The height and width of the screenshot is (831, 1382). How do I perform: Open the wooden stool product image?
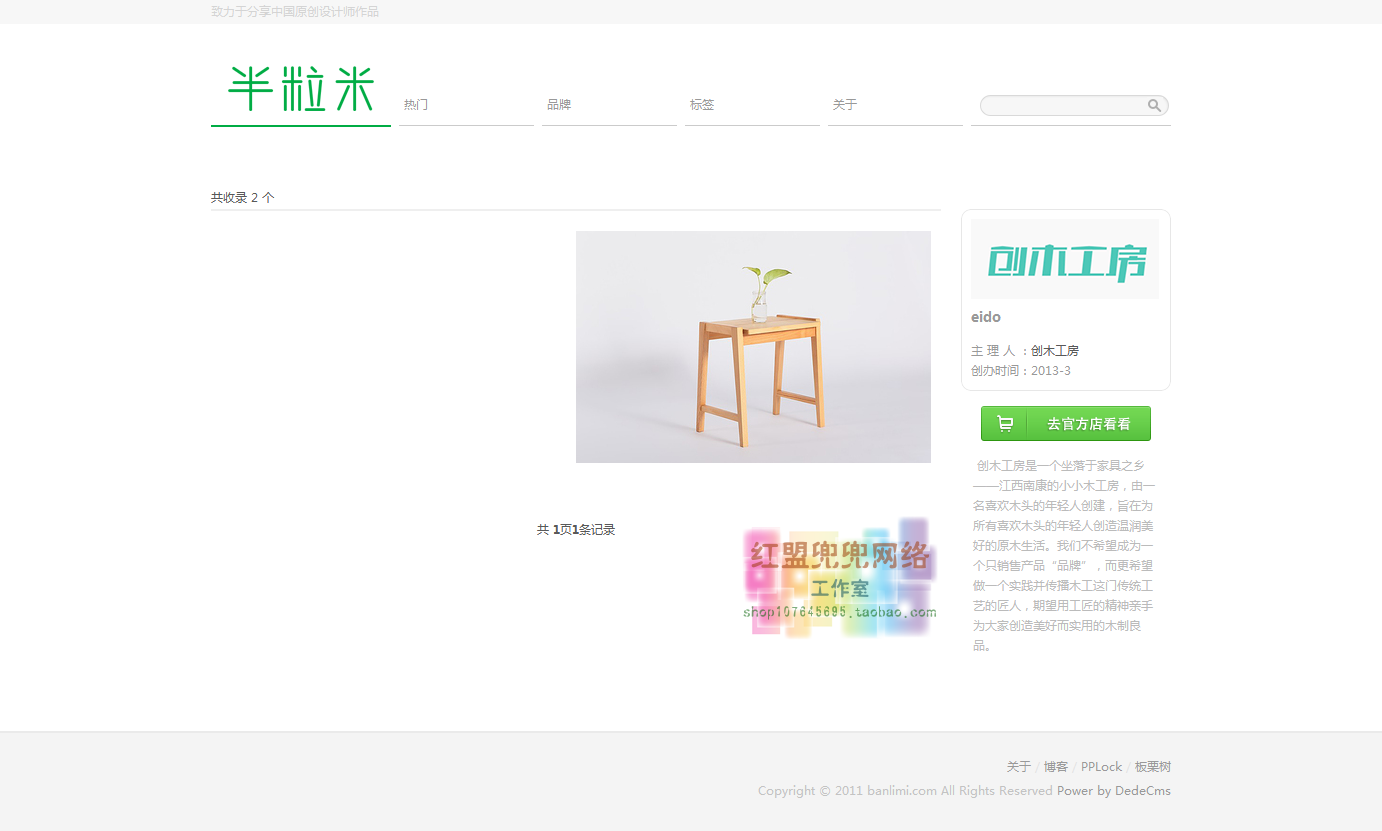point(753,347)
